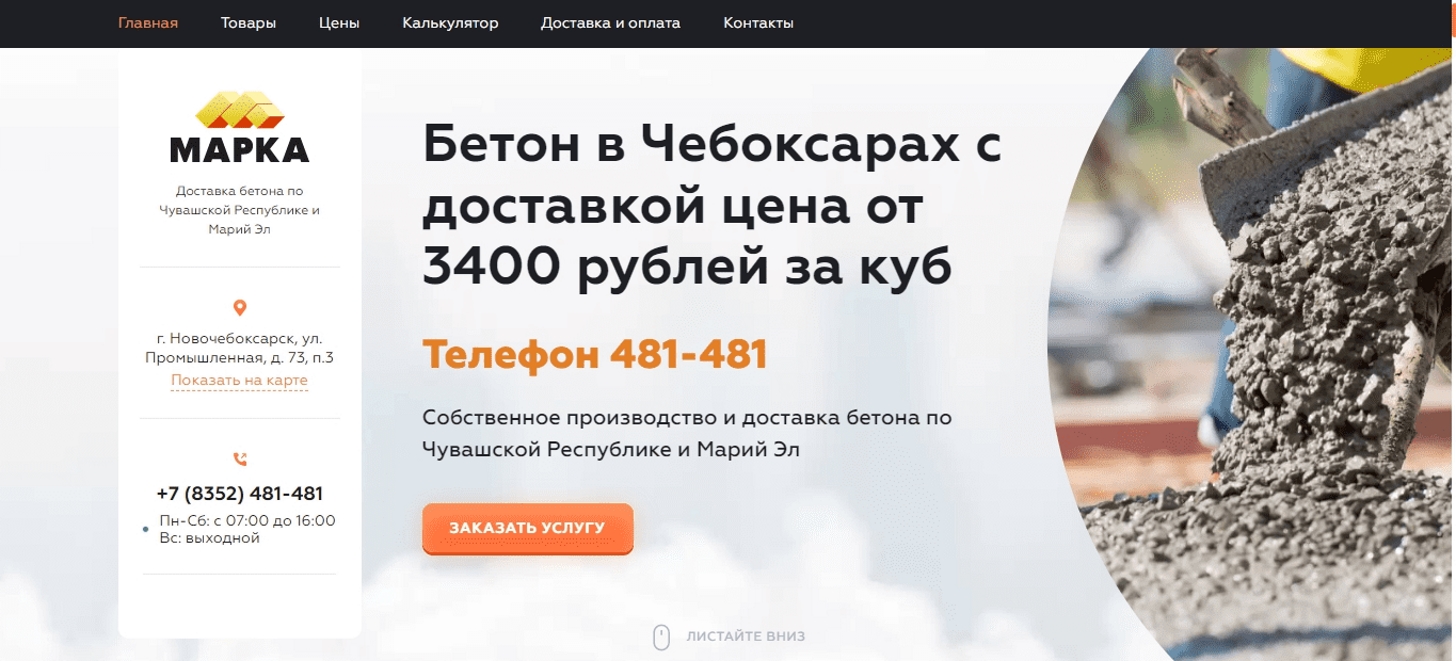Open the Цены section
Viewport: 1456px width, 661px height.
pos(339,23)
